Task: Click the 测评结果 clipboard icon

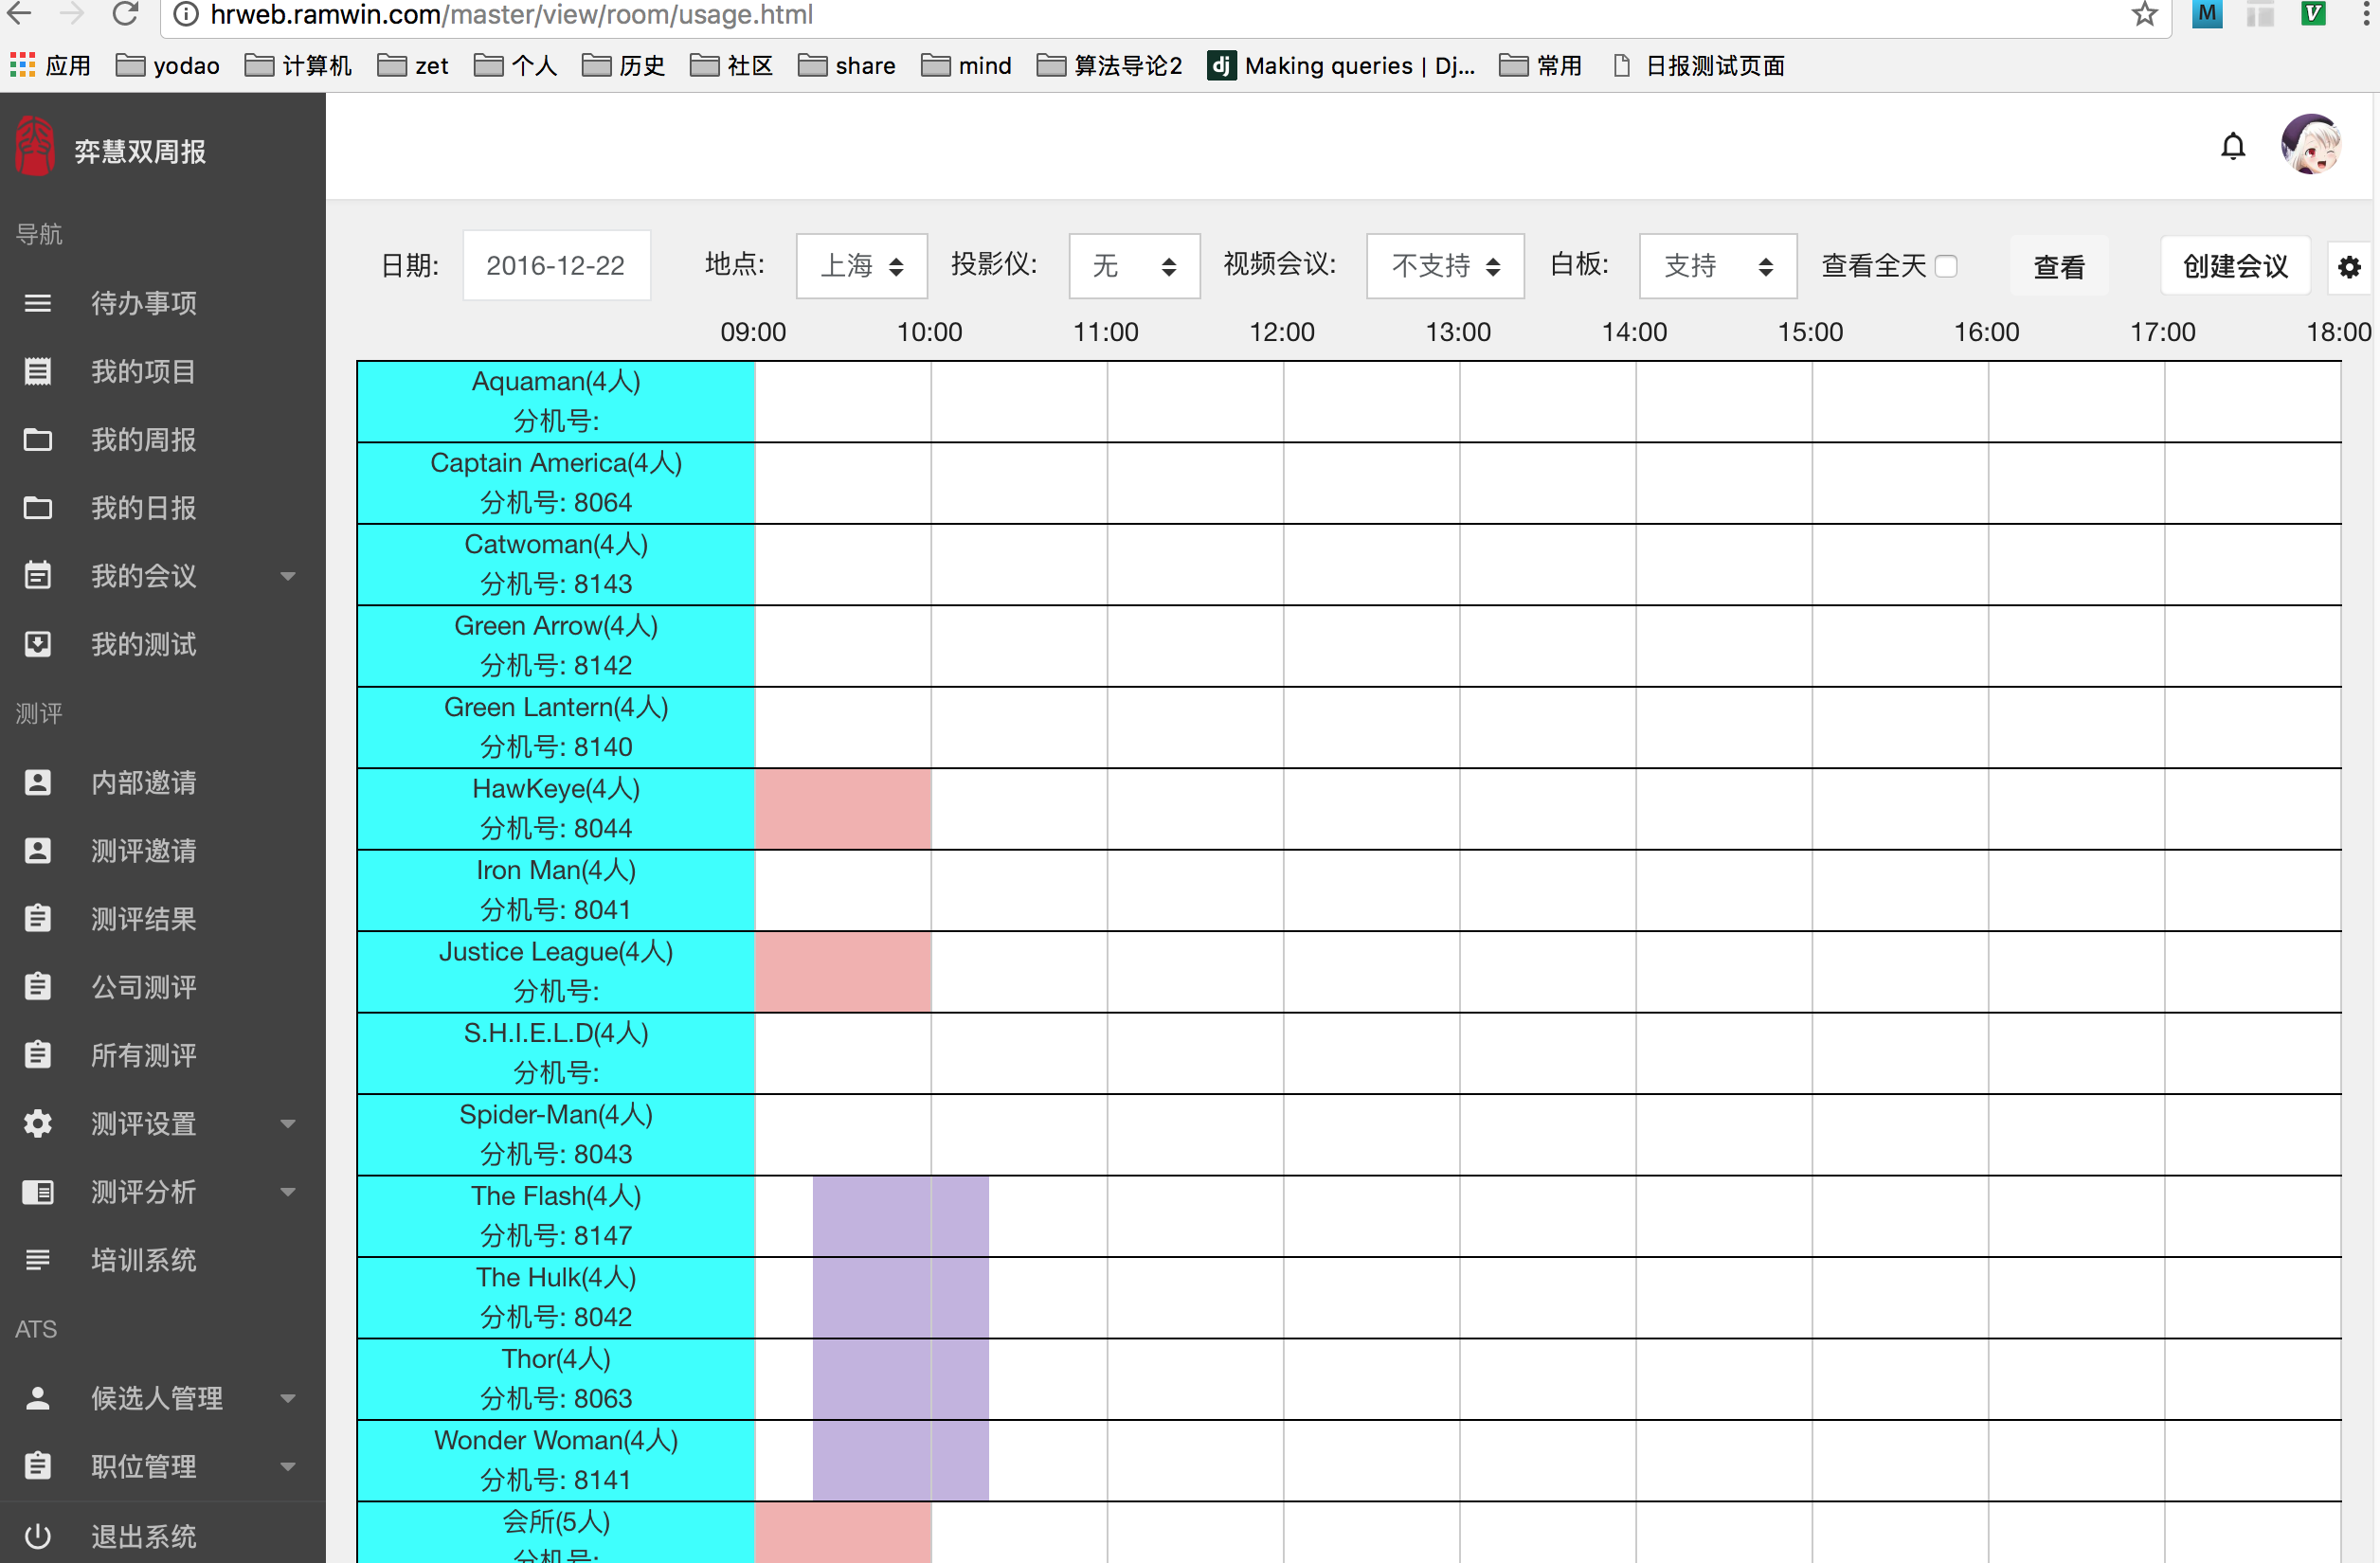Action: pyautogui.click(x=38, y=918)
